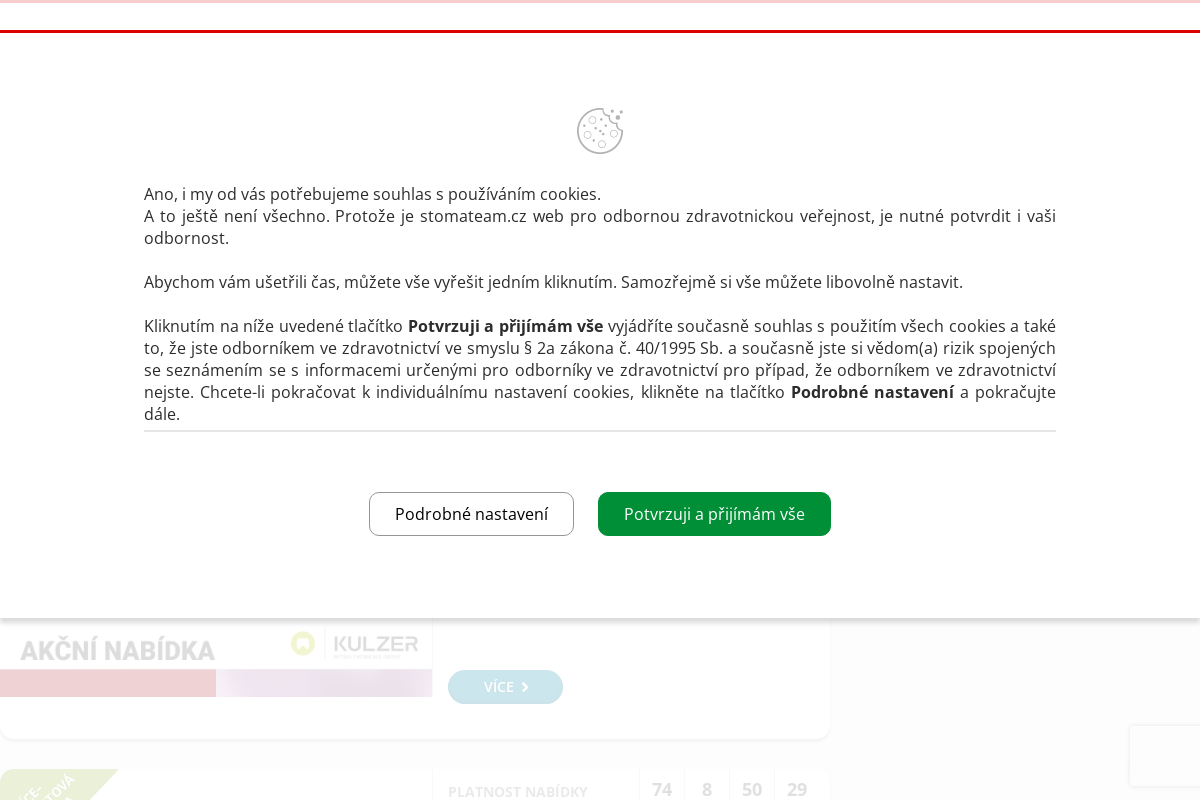Image resolution: width=1200 pixels, height=800 pixels.
Task: Click the KULZER brand wordmark
Action: (375, 645)
